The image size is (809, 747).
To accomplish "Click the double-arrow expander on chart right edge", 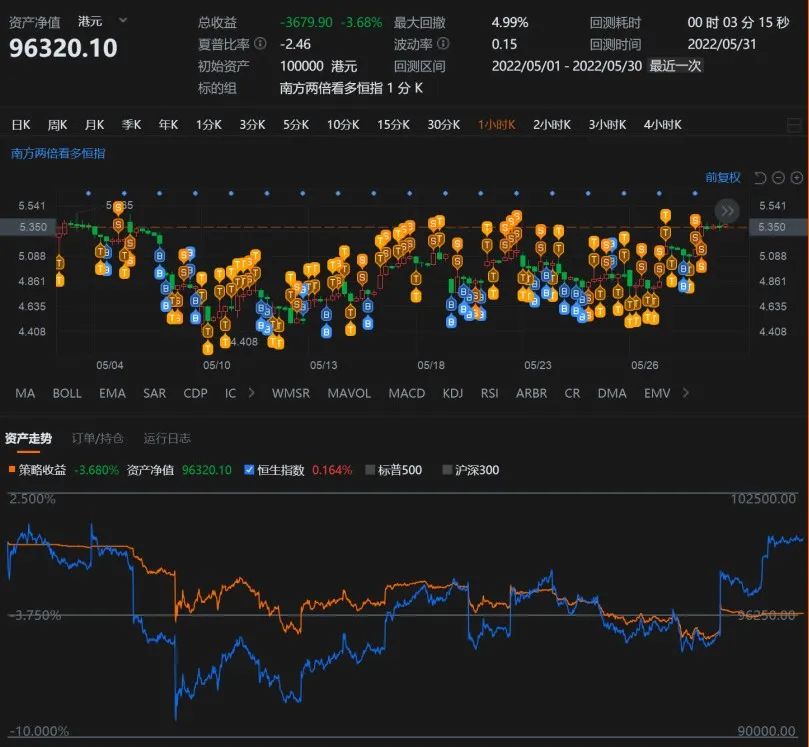I will 727,211.
